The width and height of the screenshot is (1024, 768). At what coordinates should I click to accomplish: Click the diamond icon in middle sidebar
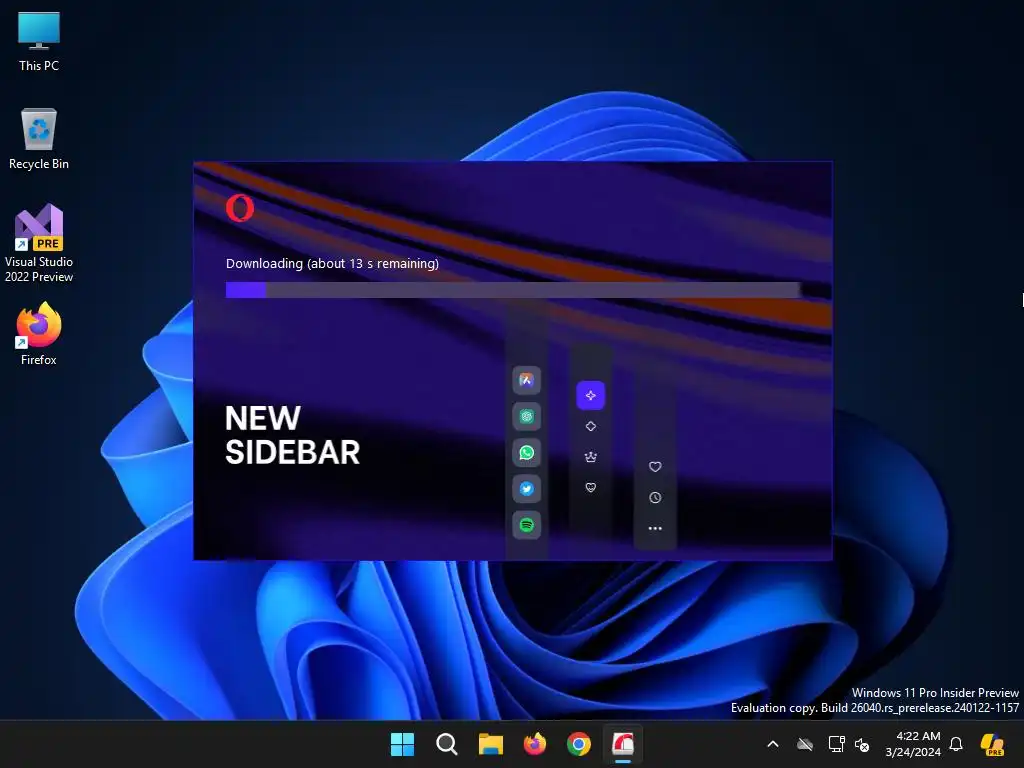(x=590, y=426)
